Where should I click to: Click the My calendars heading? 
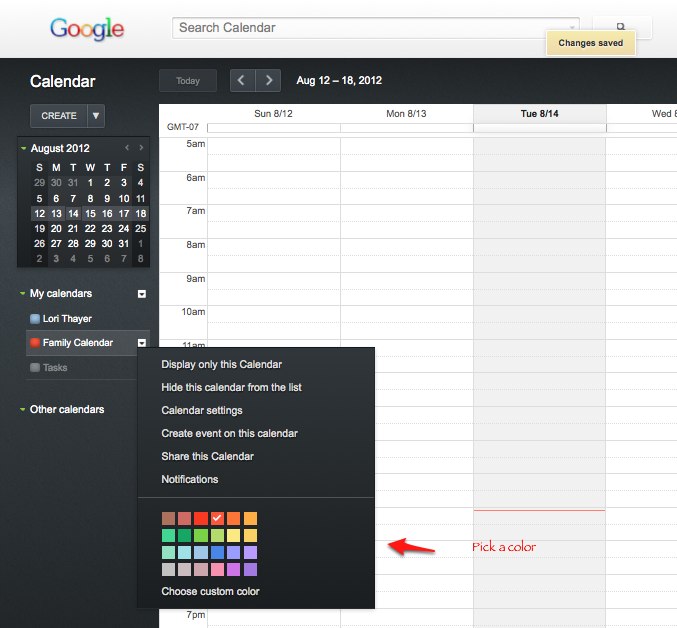(61, 293)
